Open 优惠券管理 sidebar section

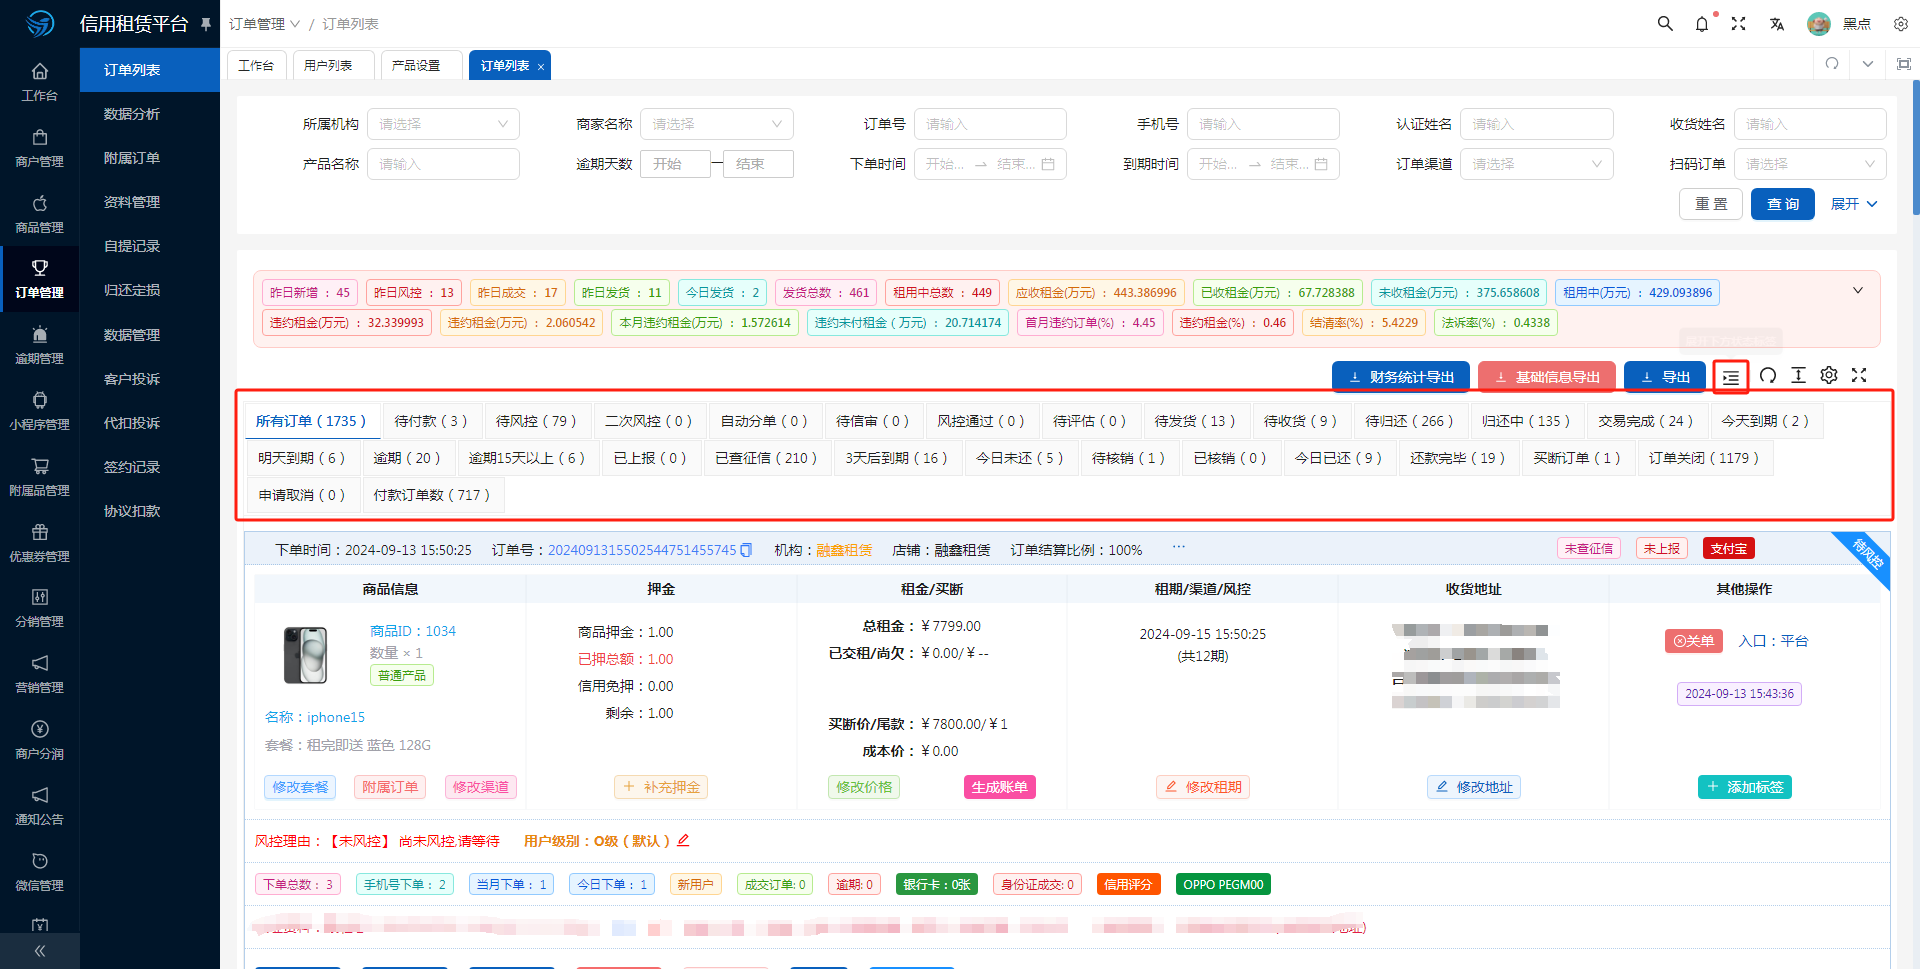(x=40, y=543)
